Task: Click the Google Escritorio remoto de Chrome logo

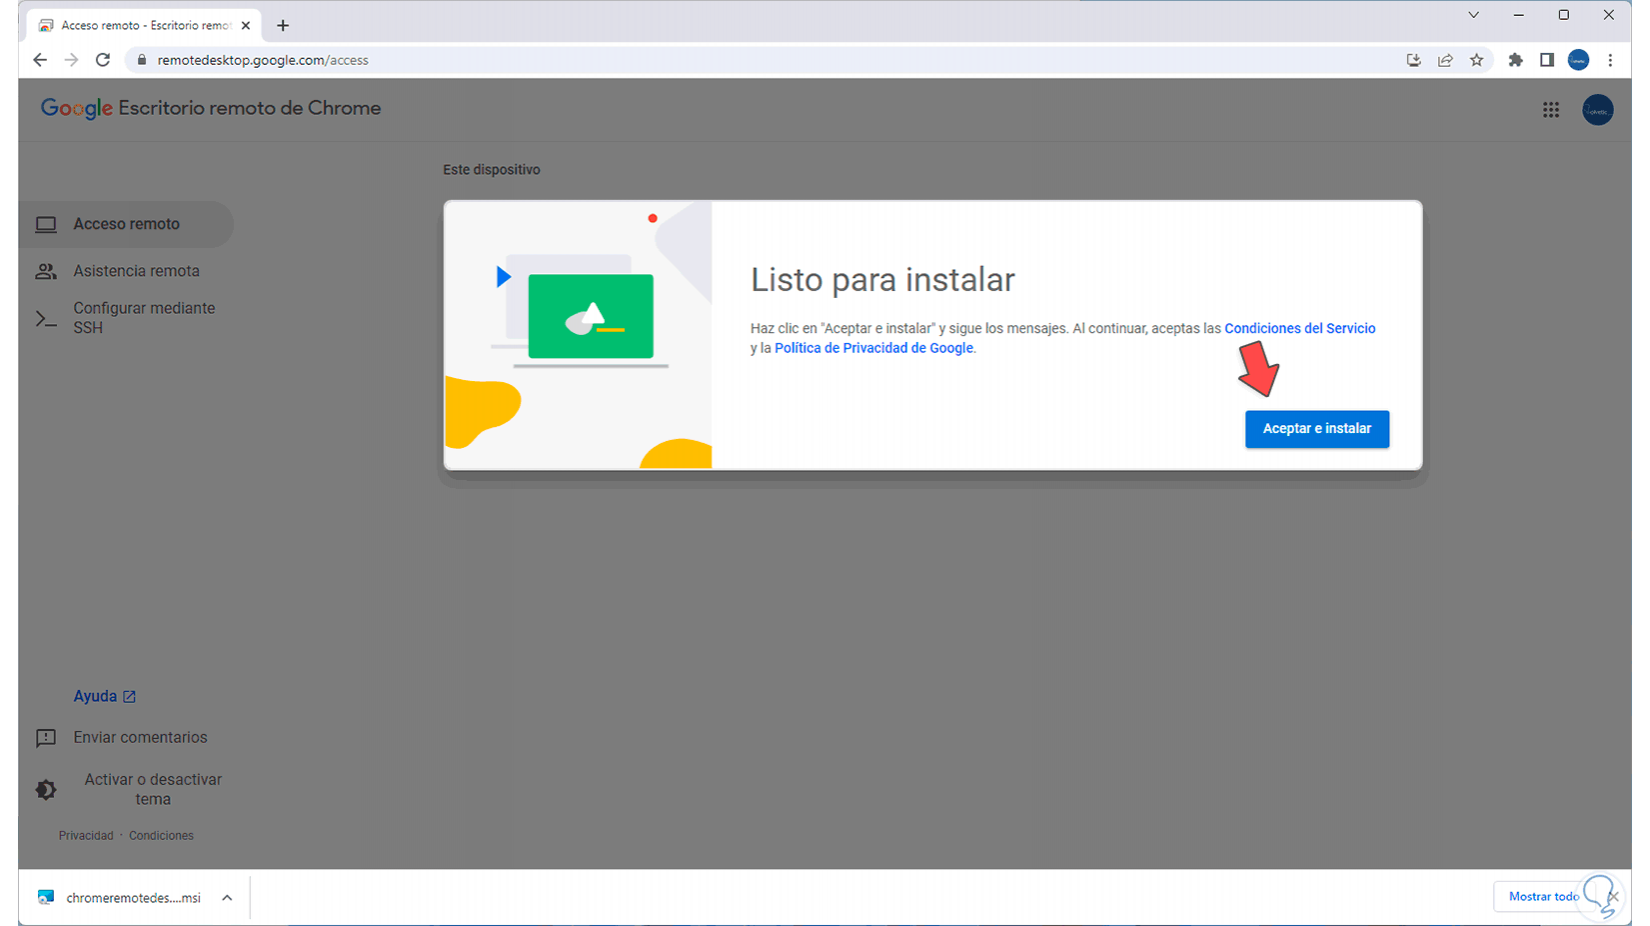Action: tap(211, 108)
